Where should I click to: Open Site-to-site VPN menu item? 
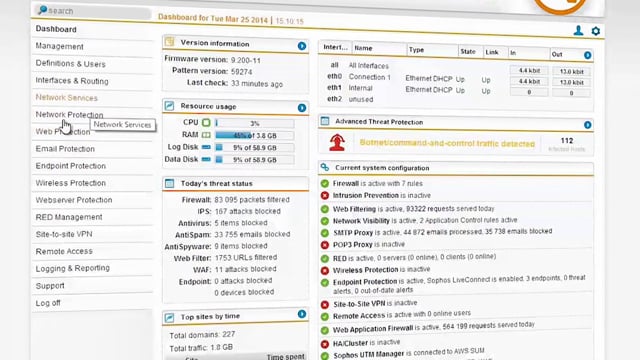pyautogui.click(x=64, y=234)
